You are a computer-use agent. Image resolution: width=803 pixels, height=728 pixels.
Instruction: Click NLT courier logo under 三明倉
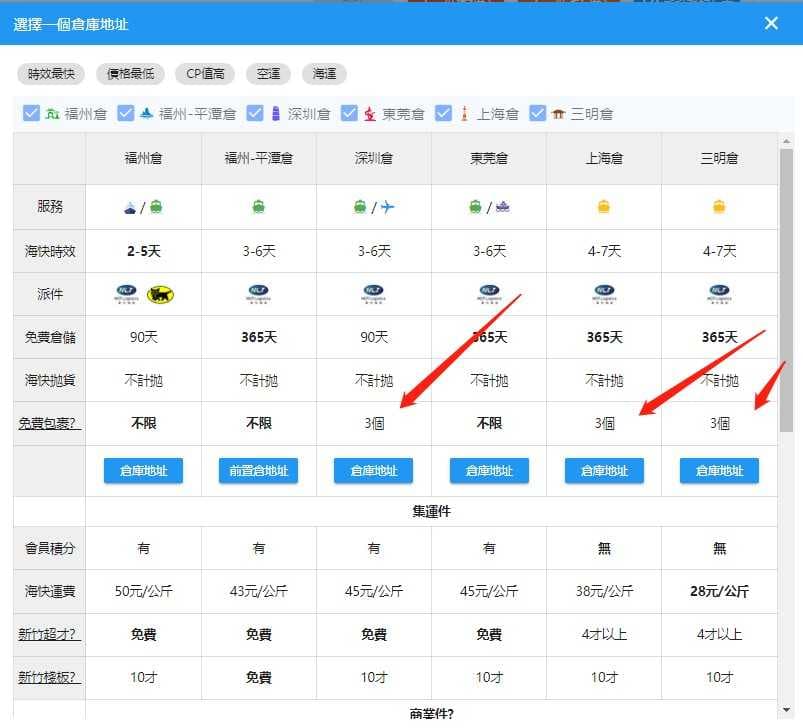pyautogui.click(x=720, y=294)
